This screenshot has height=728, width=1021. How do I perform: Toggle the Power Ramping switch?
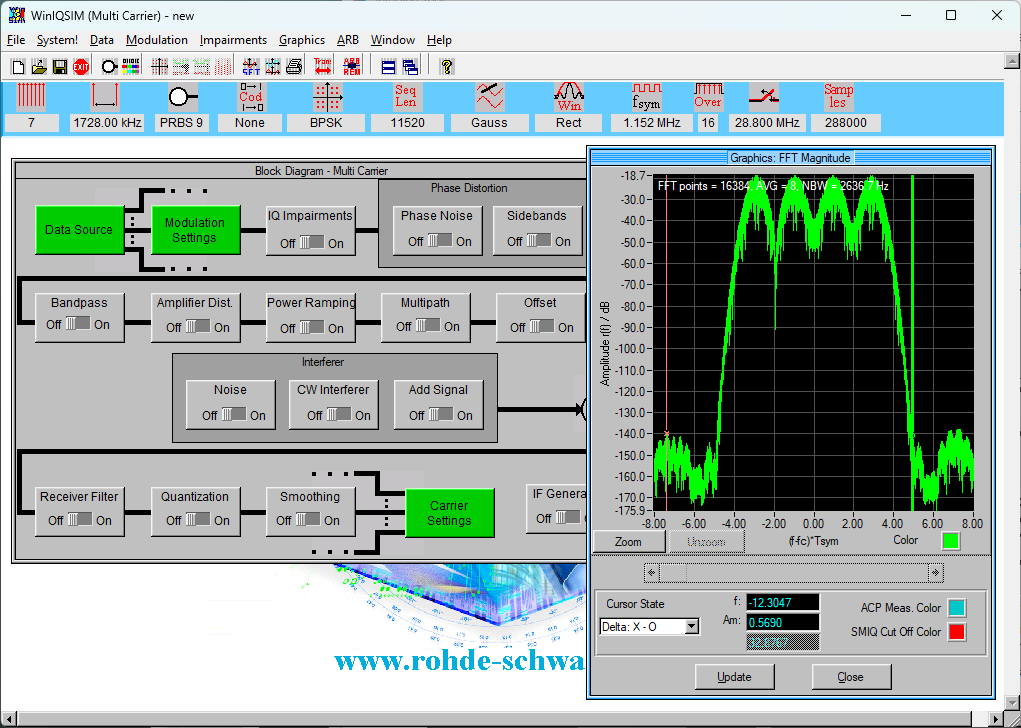(x=312, y=327)
